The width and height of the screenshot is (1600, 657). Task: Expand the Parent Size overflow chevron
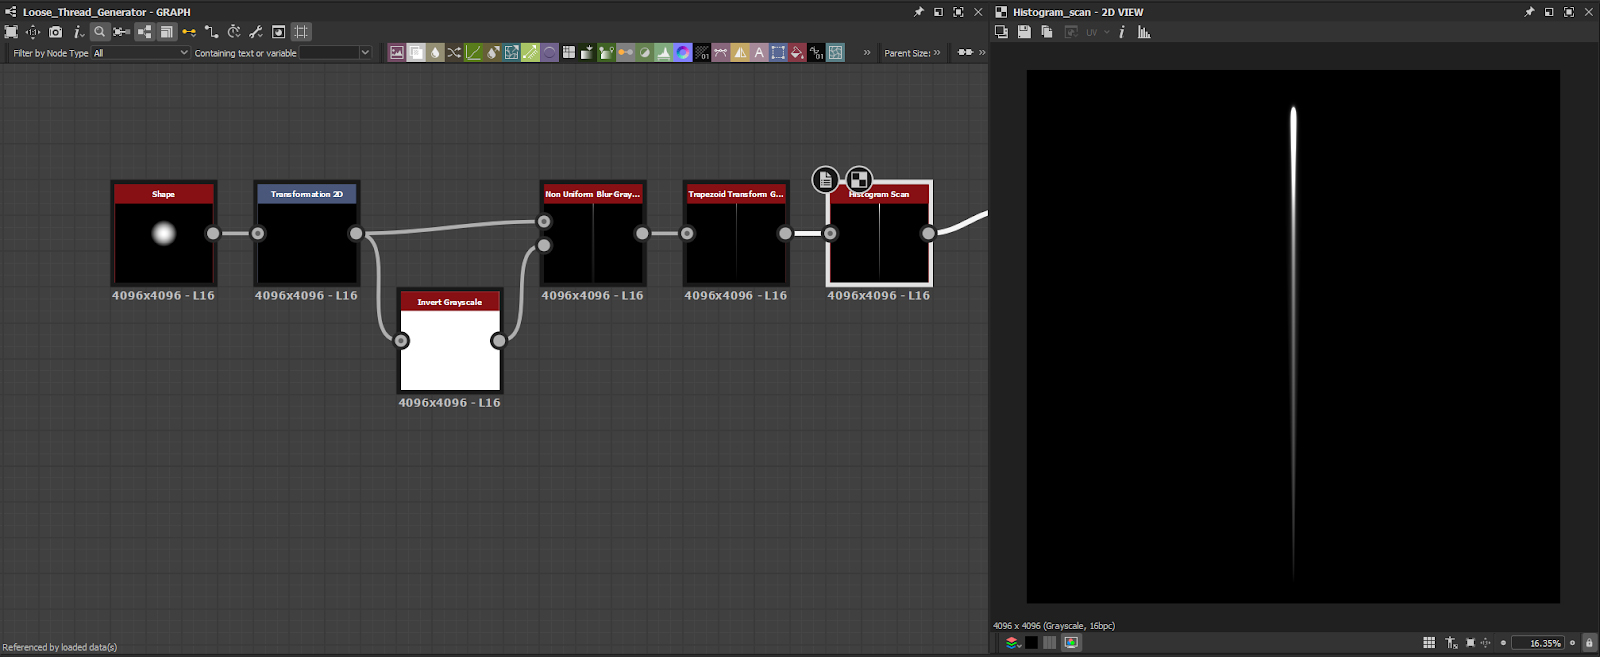(937, 53)
